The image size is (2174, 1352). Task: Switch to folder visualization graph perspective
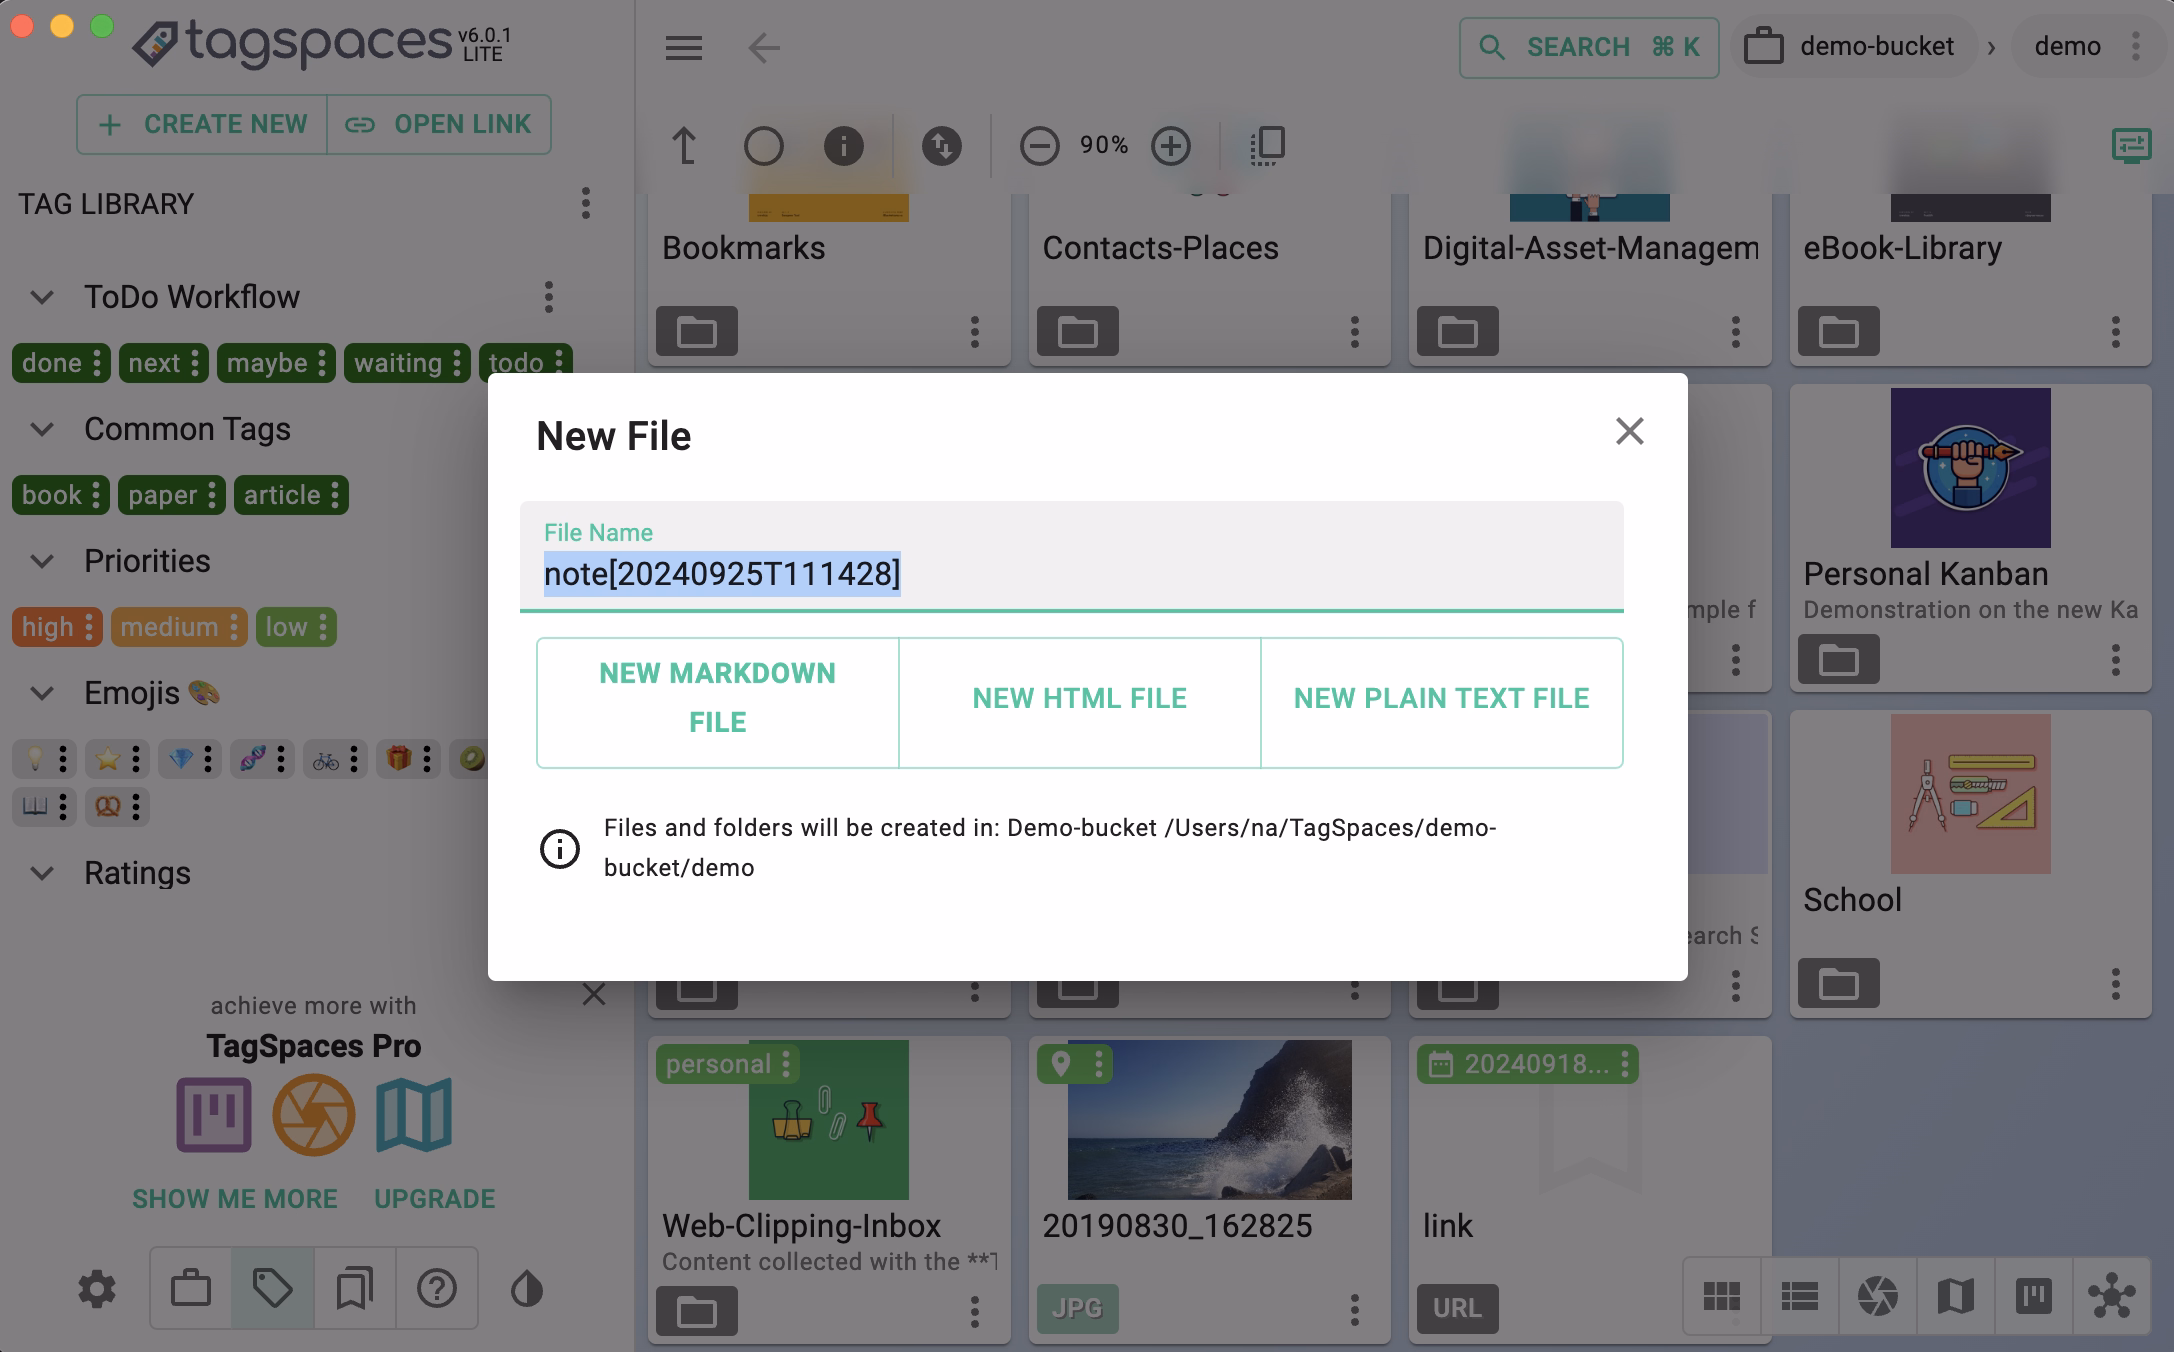(2111, 1296)
